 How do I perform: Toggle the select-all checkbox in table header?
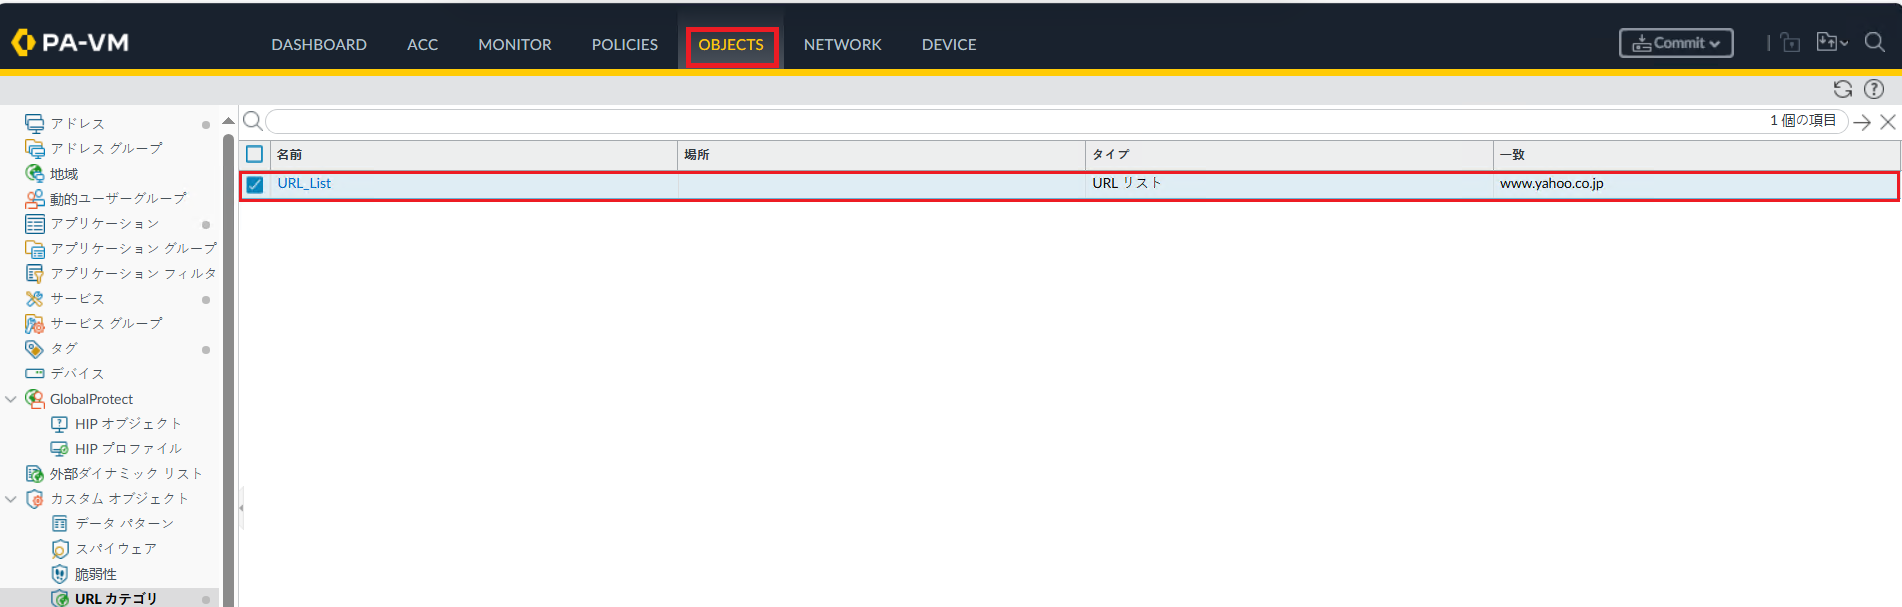point(255,154)
